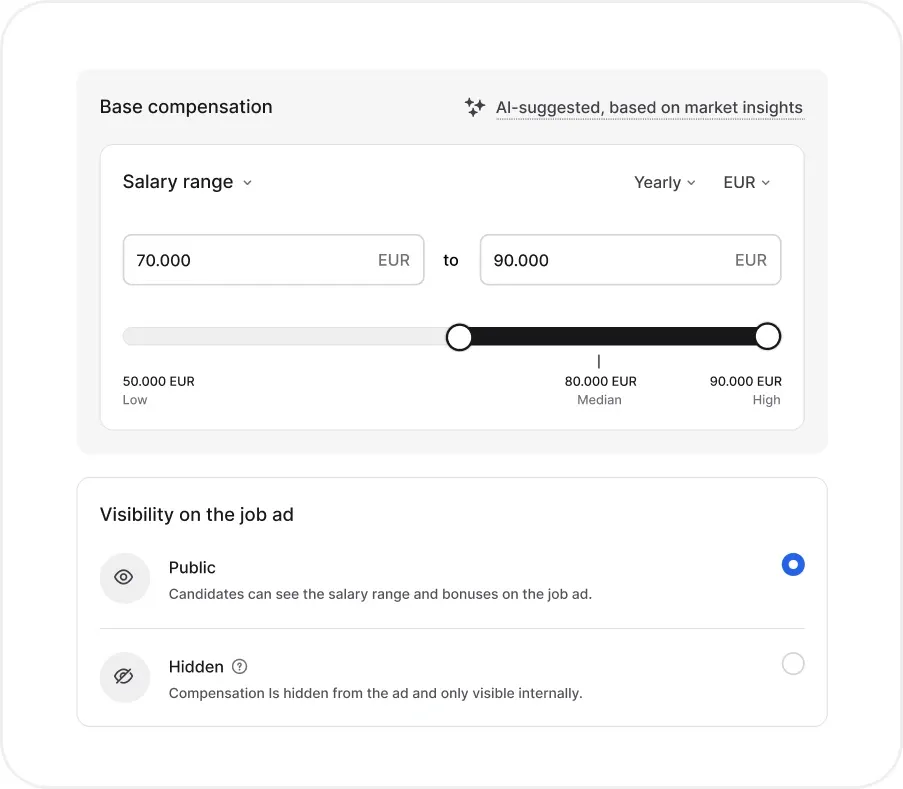Image resolution: width=903 pixels, height=789 pixels.
Task: Click the Public option title
Action: (x=192, y=568)
